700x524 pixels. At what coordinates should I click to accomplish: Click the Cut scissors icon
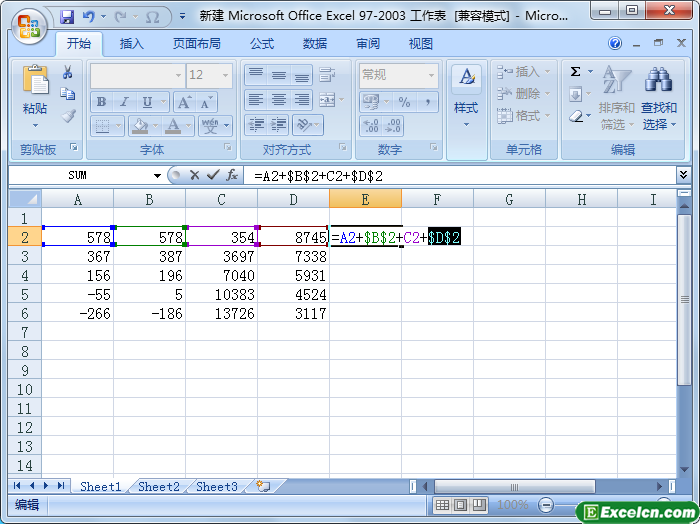[68, 73]
